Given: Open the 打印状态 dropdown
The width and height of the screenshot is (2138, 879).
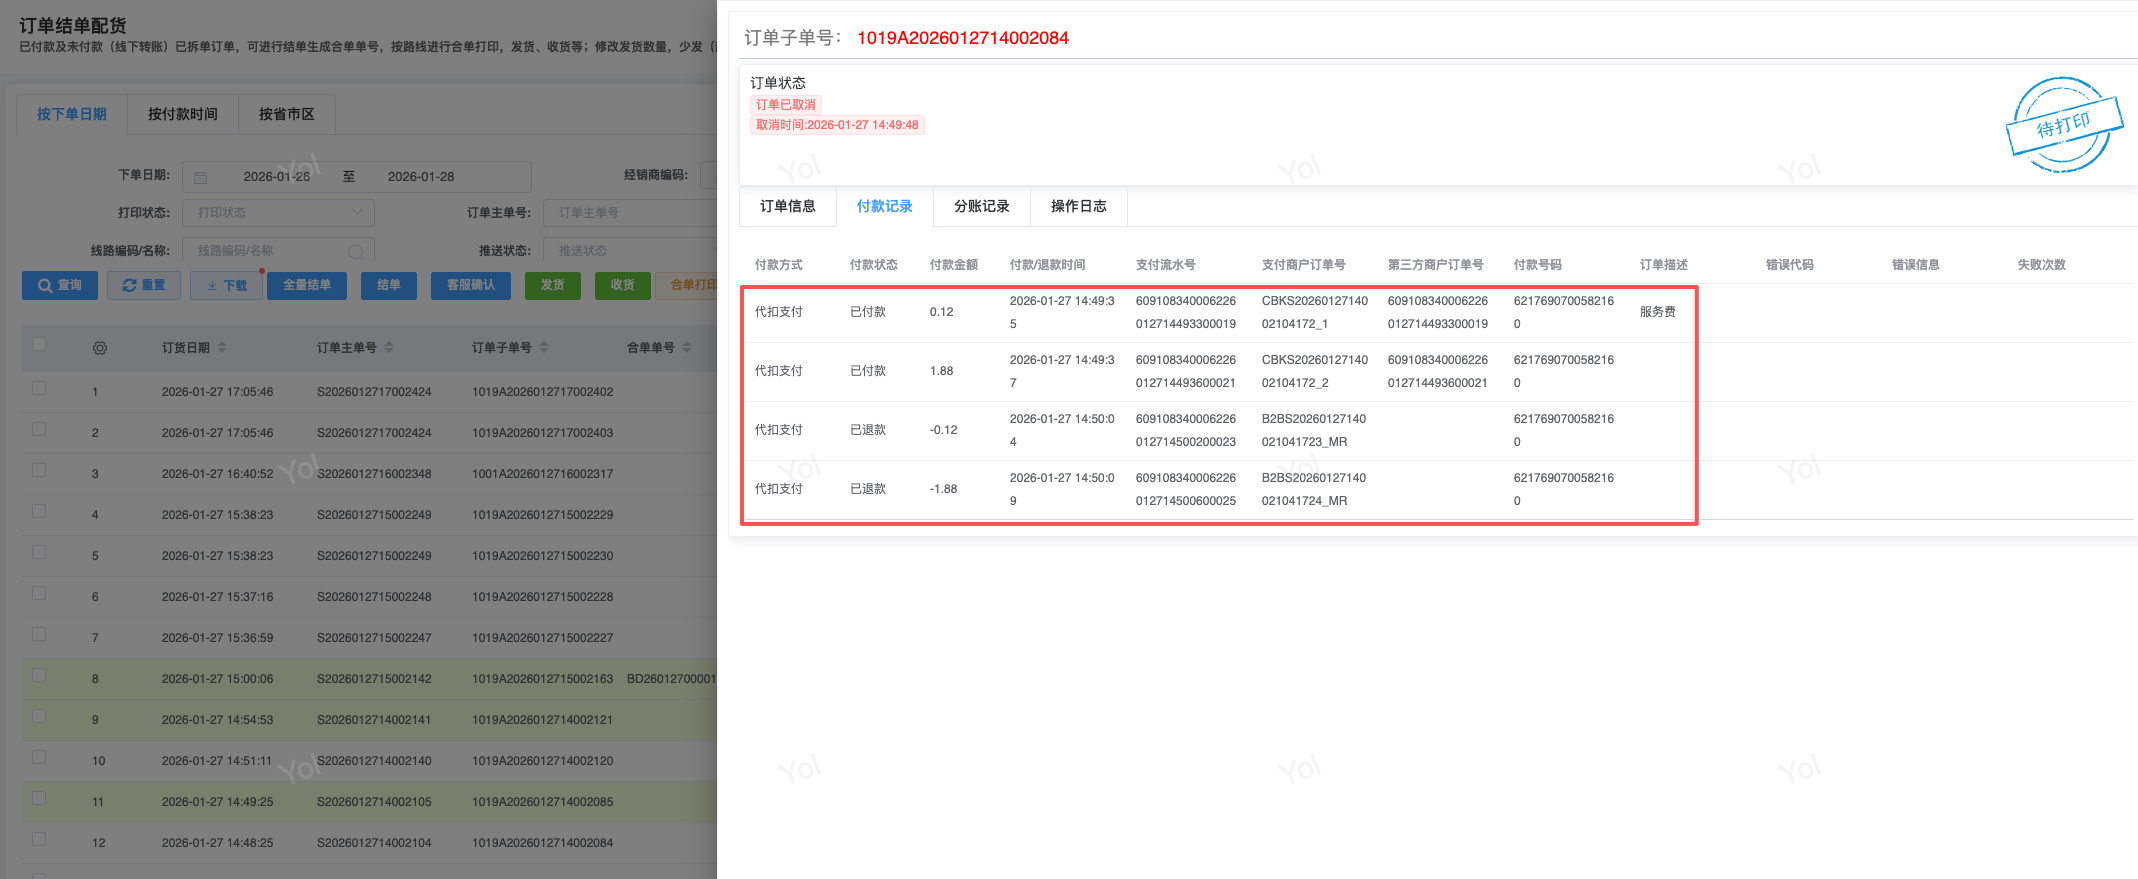Looking at the screenshot, I should [x=278, y=213].
